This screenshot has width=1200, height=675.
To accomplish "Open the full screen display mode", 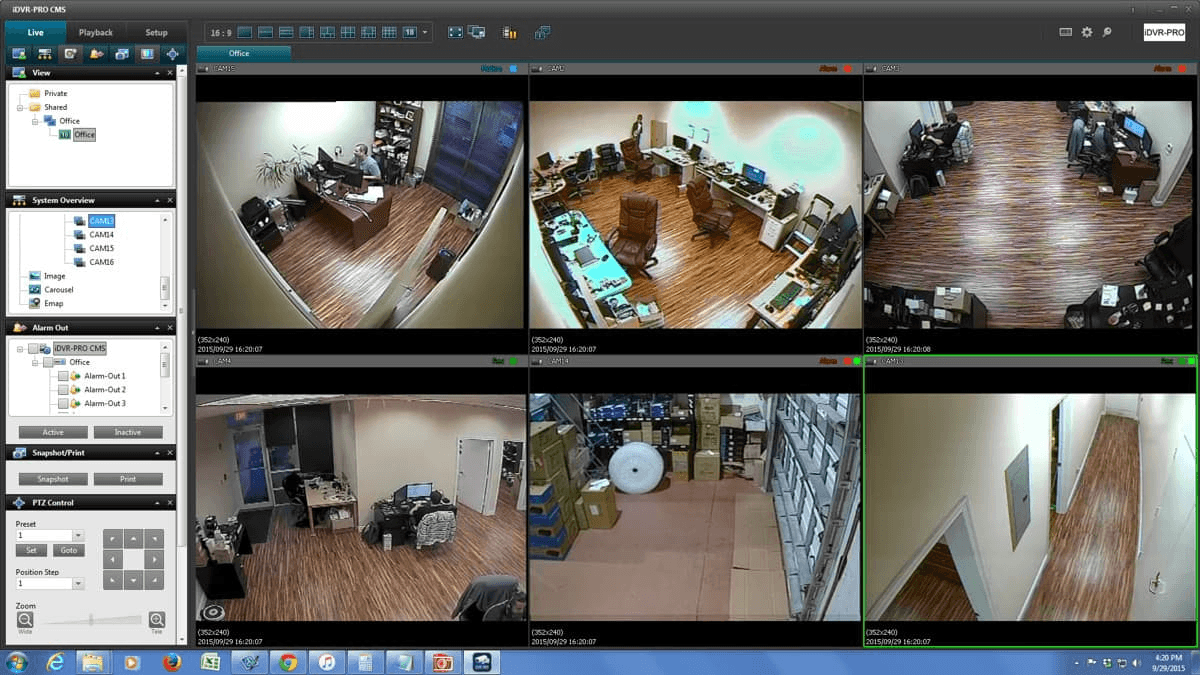I will pyautogui.click(x=454, y=32).
